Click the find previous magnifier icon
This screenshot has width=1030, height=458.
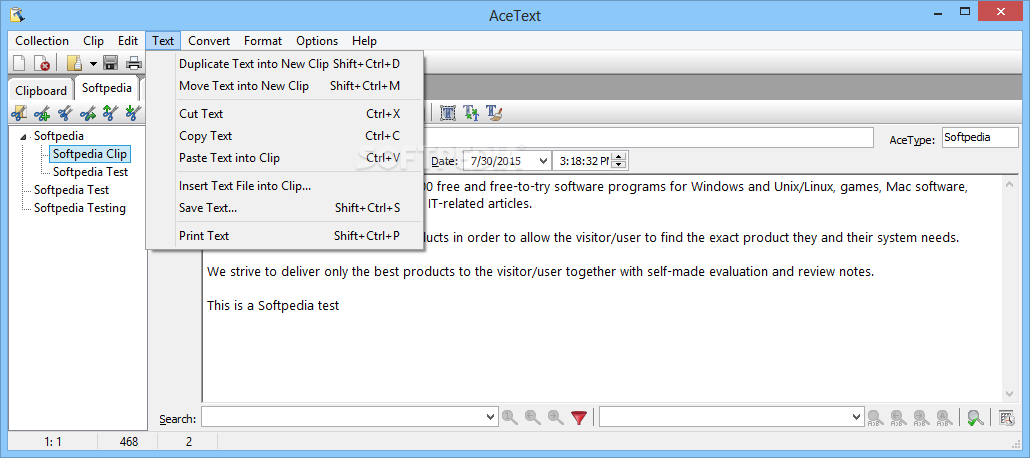click(x=533, y=417)
